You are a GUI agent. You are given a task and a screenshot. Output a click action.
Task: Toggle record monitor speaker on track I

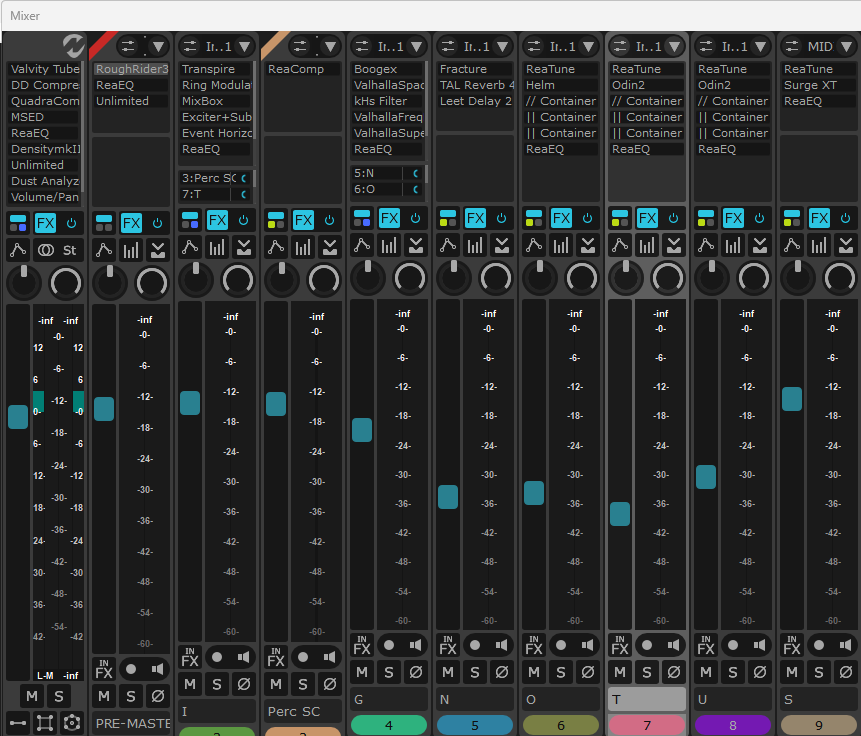pyautogui.click(x=243, y=657)
